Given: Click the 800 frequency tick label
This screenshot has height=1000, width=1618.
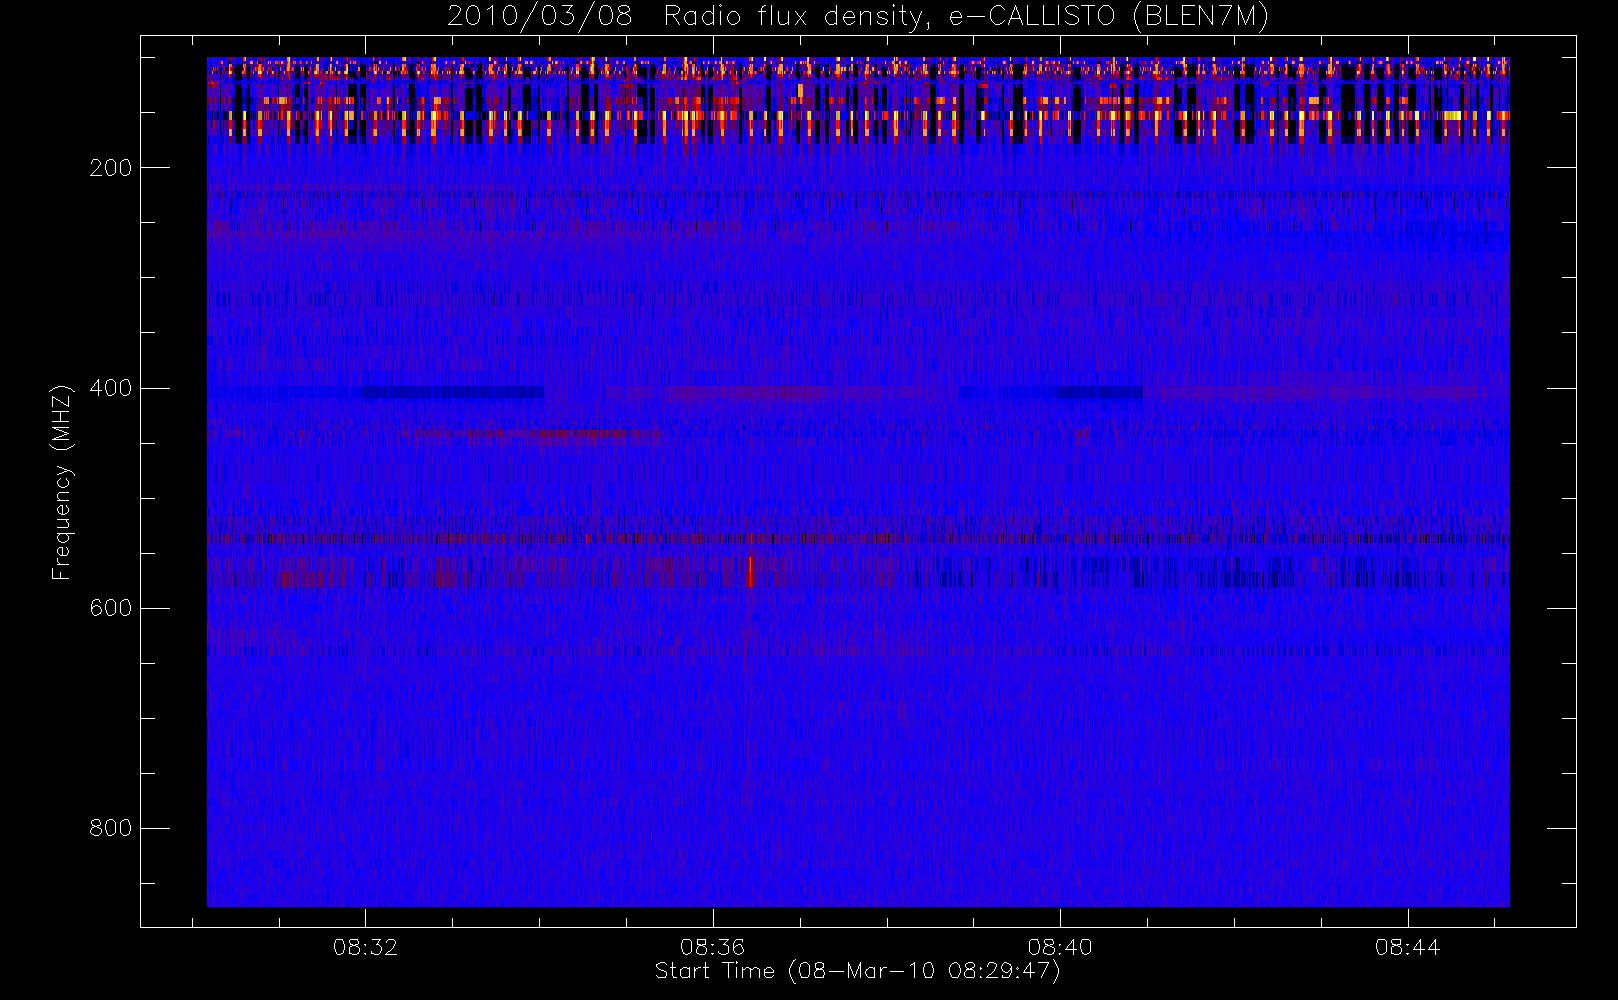Looking at the screenshot, I should click(110, 828).
